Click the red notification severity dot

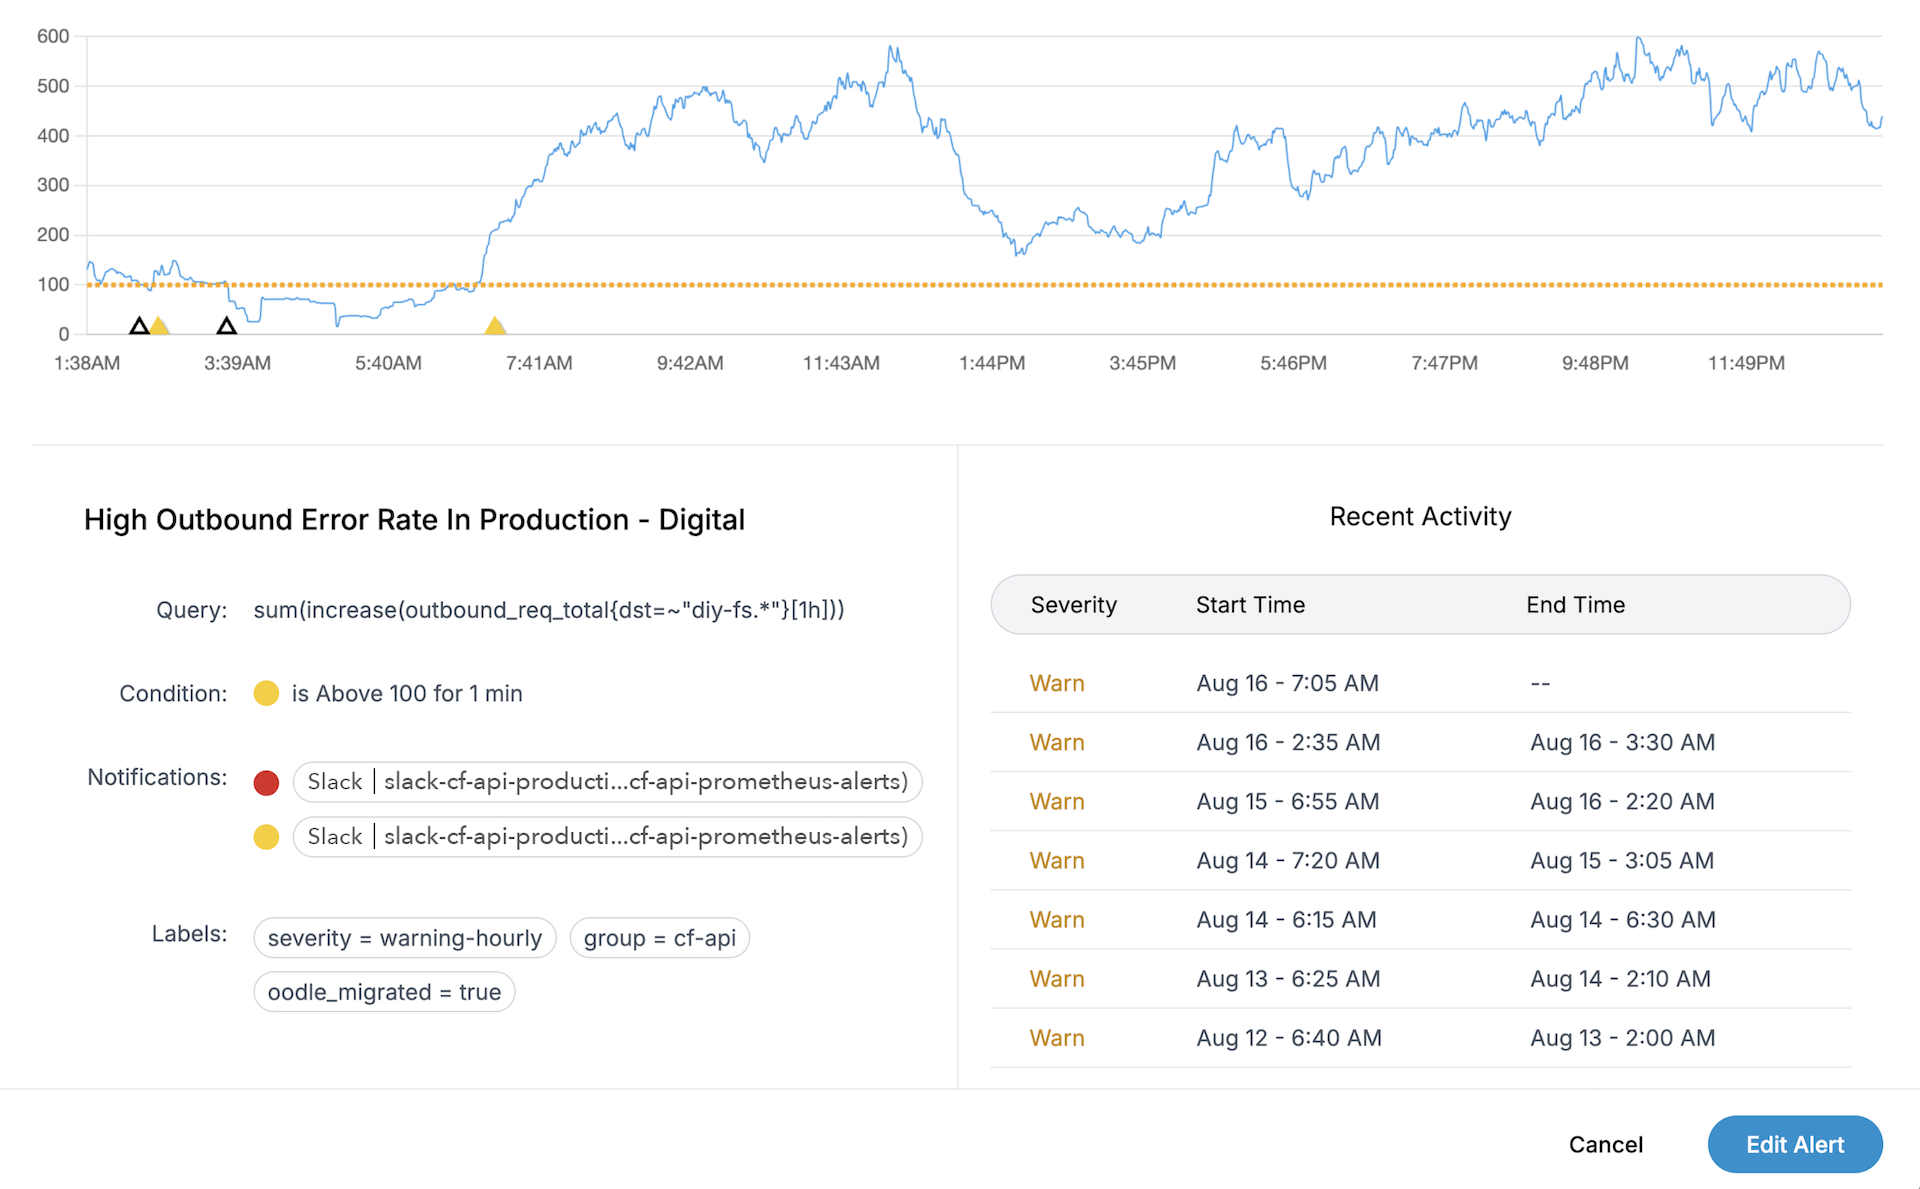click(266, 782)
